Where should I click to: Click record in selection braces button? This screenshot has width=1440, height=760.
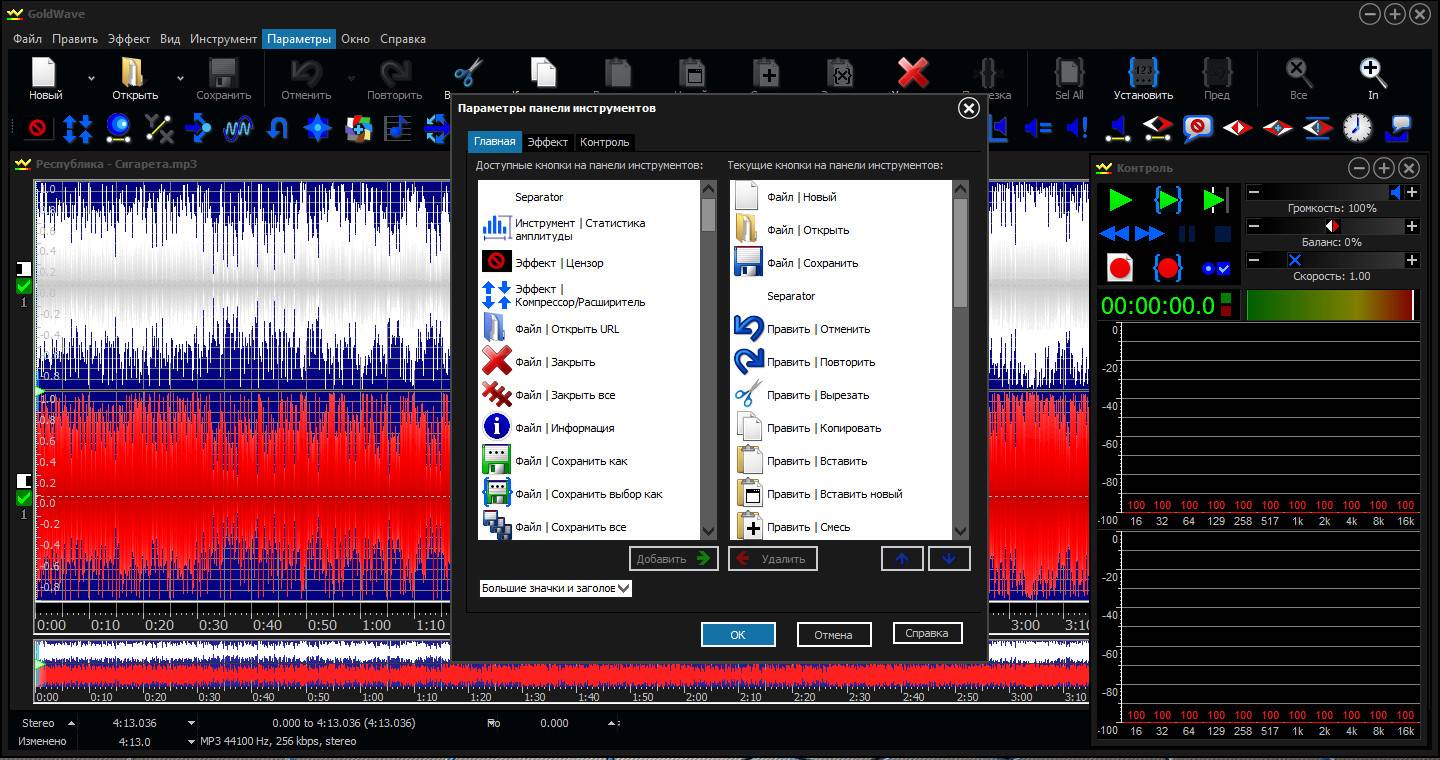1168,267
